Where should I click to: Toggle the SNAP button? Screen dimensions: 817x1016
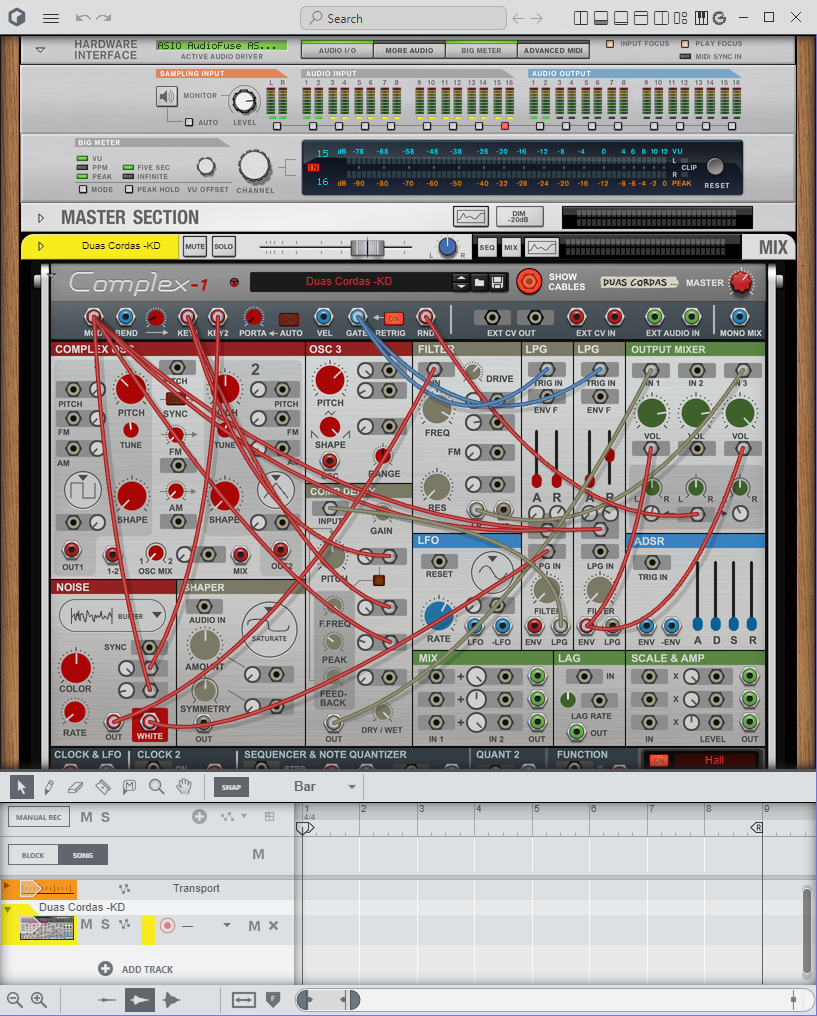[x=231, y=787]
